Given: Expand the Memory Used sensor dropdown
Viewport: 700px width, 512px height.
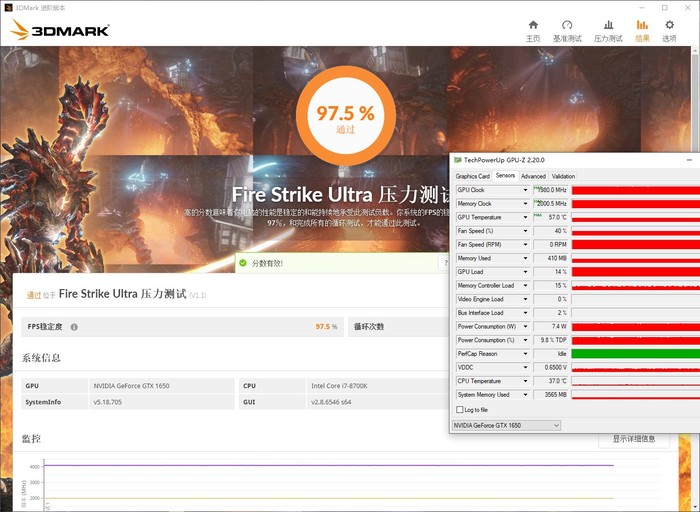Looking at the screenshot, I should pos(525,258).
